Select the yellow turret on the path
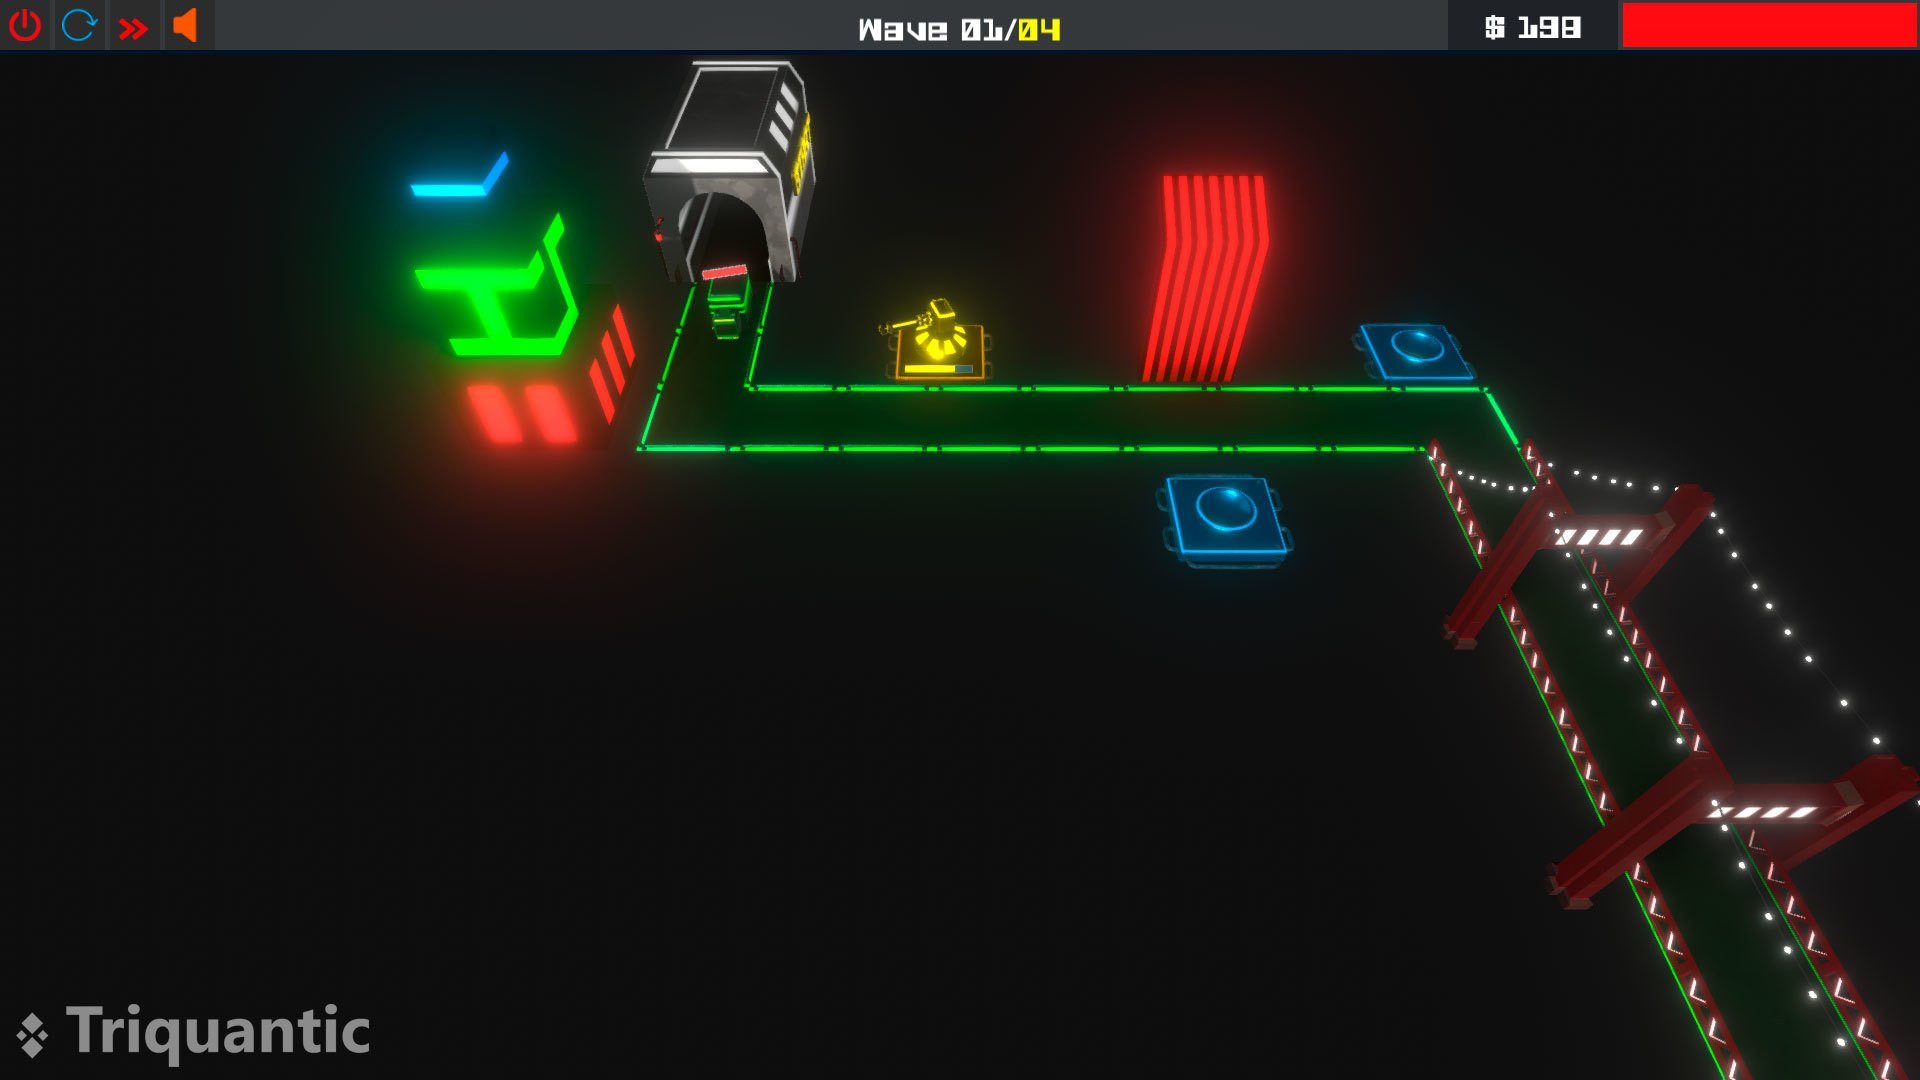Image resolution: width=1920 pixels, height=1080 pixels. point(937,340)
